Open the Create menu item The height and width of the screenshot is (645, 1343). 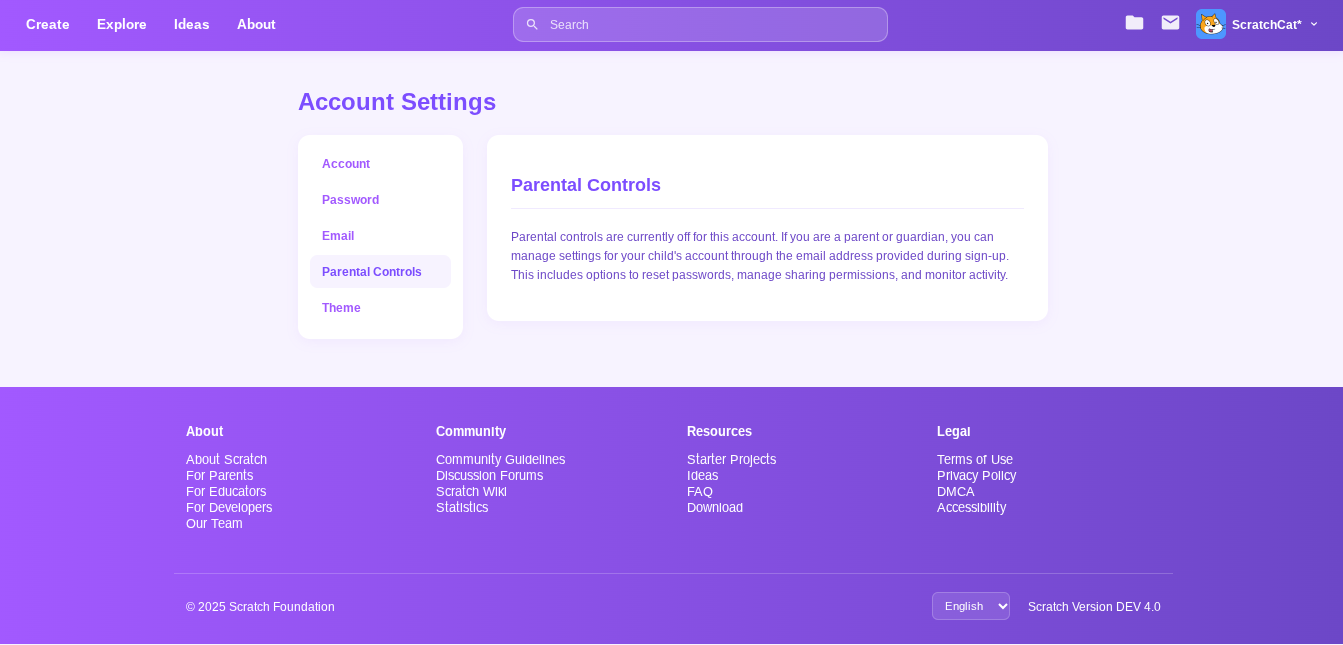(48, 24)
